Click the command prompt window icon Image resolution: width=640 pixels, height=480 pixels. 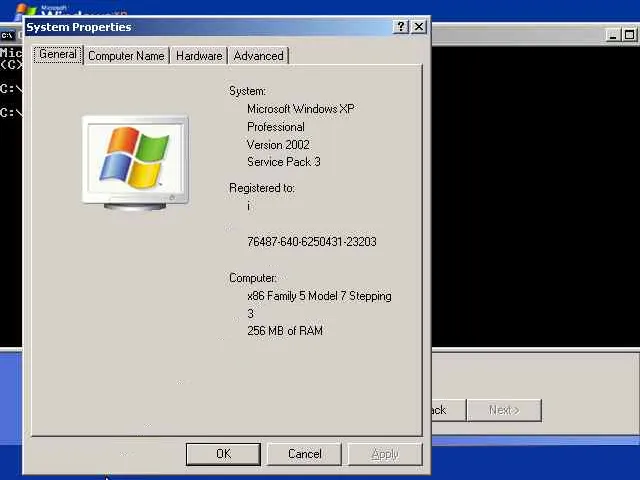click(x=7, y=36)
